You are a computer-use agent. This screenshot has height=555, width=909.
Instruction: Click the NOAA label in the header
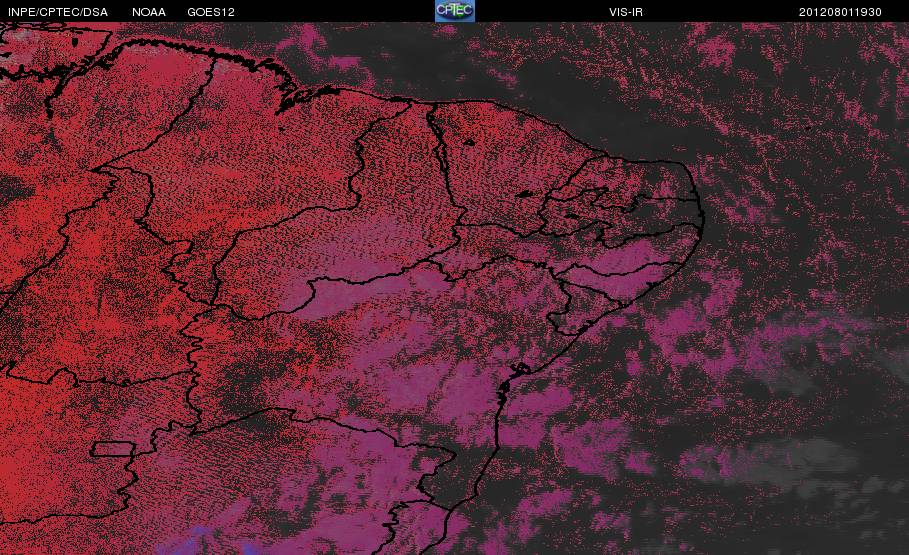point(149,12)
